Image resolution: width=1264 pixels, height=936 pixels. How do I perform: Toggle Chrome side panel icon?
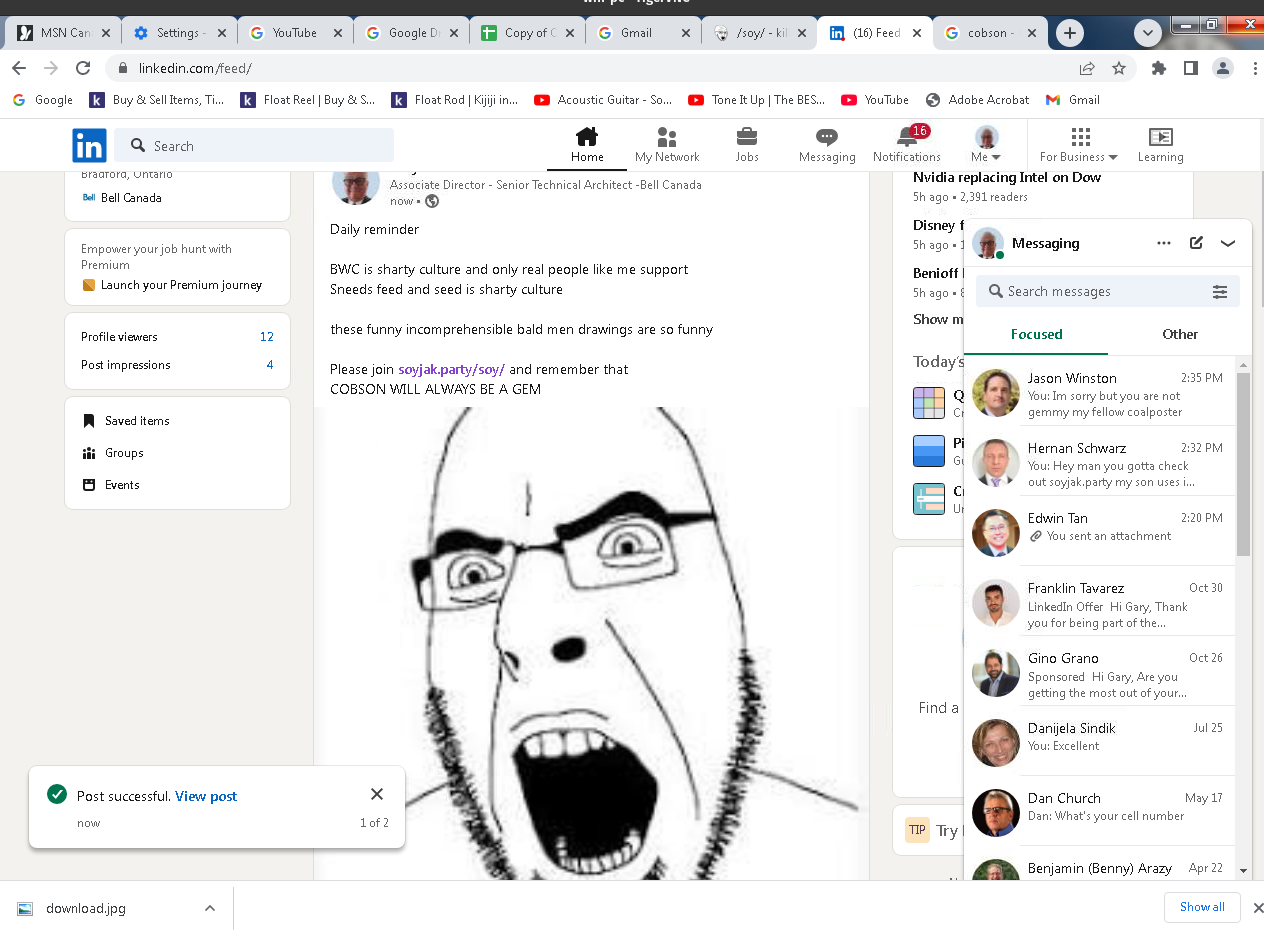[x=1191, y=68]
